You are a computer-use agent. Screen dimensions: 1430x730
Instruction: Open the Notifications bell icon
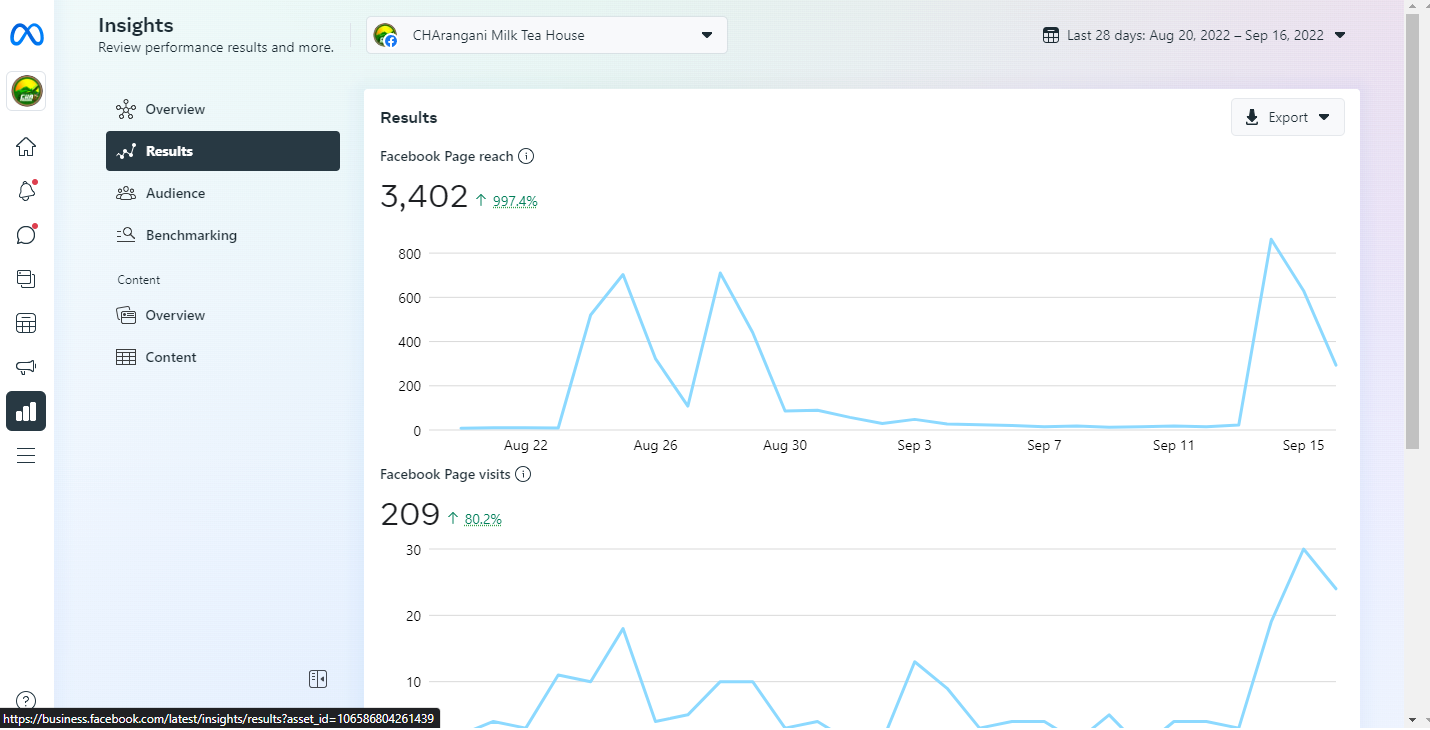(x=26, y=191)
